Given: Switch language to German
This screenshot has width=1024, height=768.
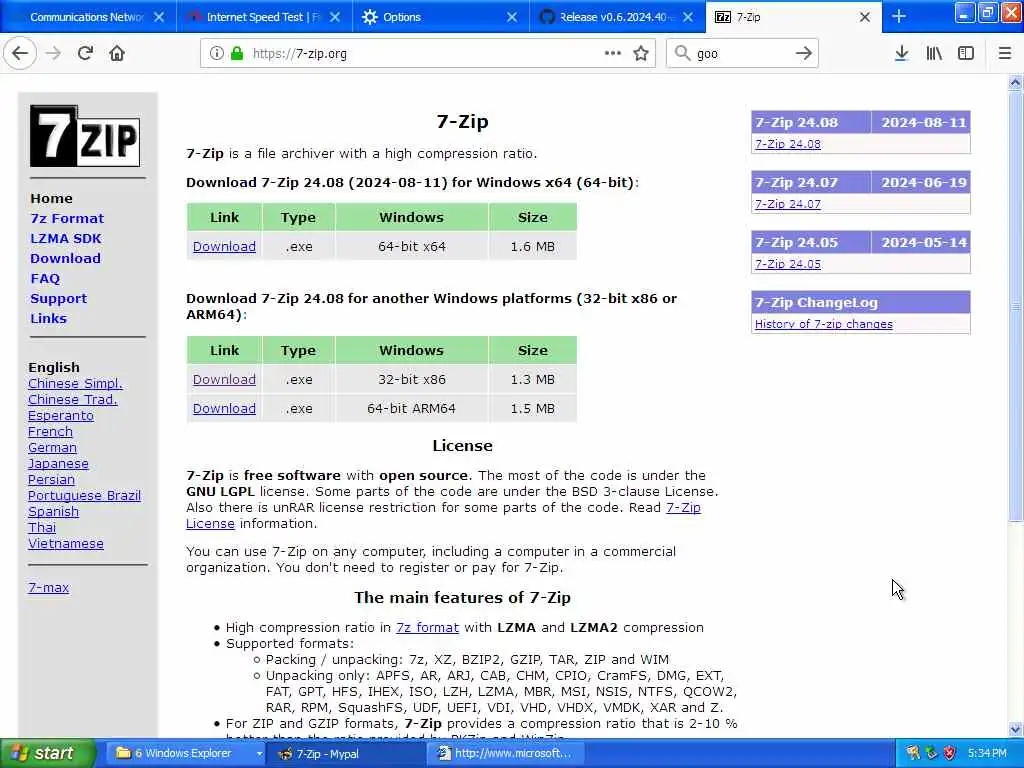Looking at the screenshot, I should (x=52, y=447).
